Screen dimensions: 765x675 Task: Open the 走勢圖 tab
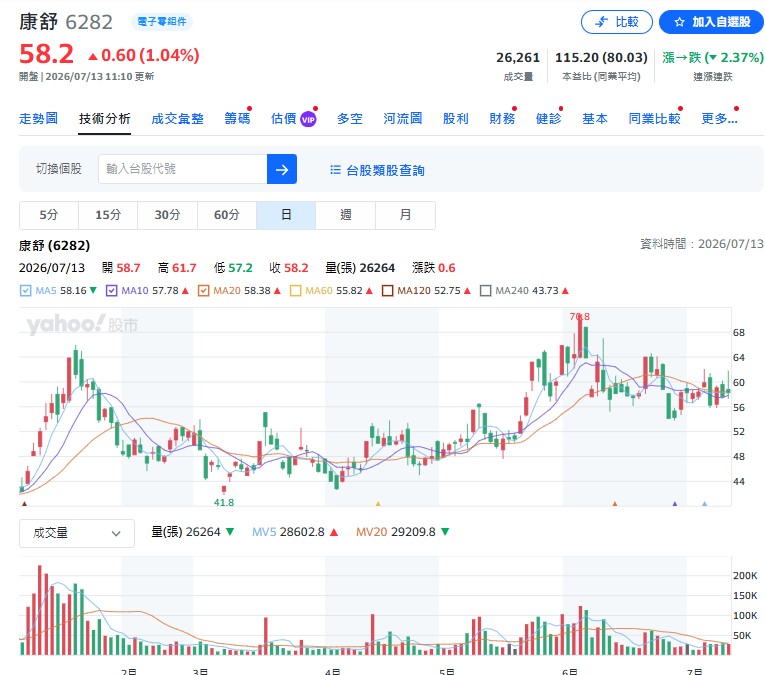tap(39, 119)
